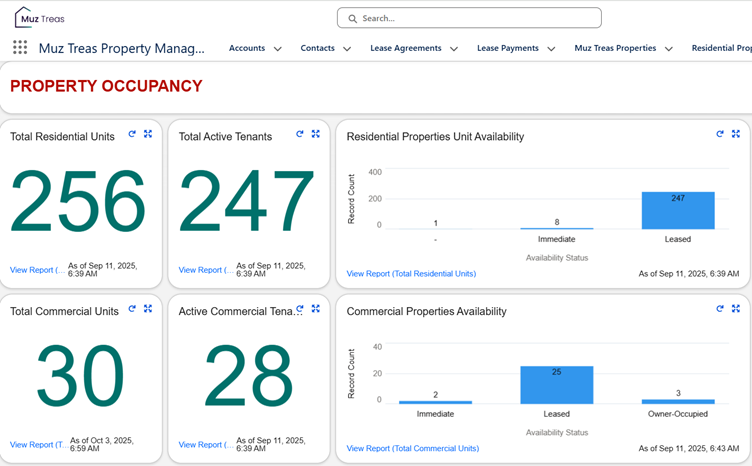The image size is (752, 466).
Task: Click the Leased bar in Commercial chart
Action: 556,385
